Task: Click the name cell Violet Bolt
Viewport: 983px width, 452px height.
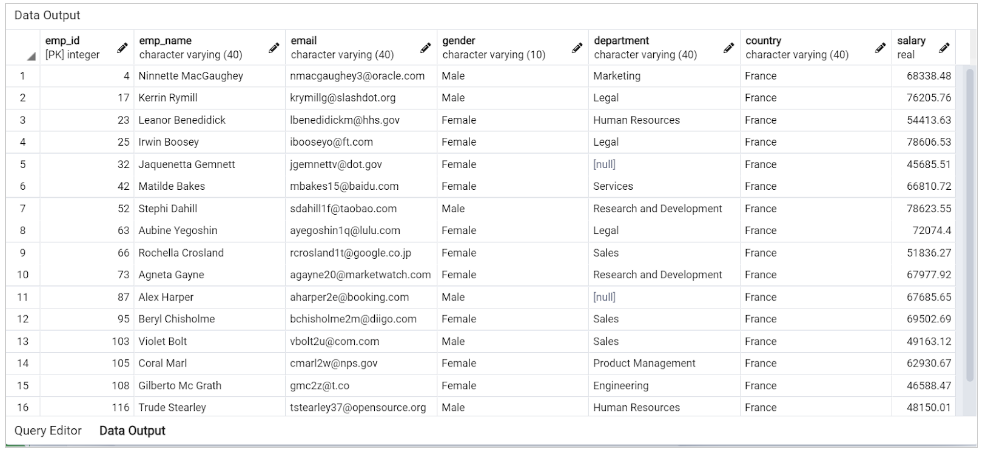Action: (x=210, y=341)
